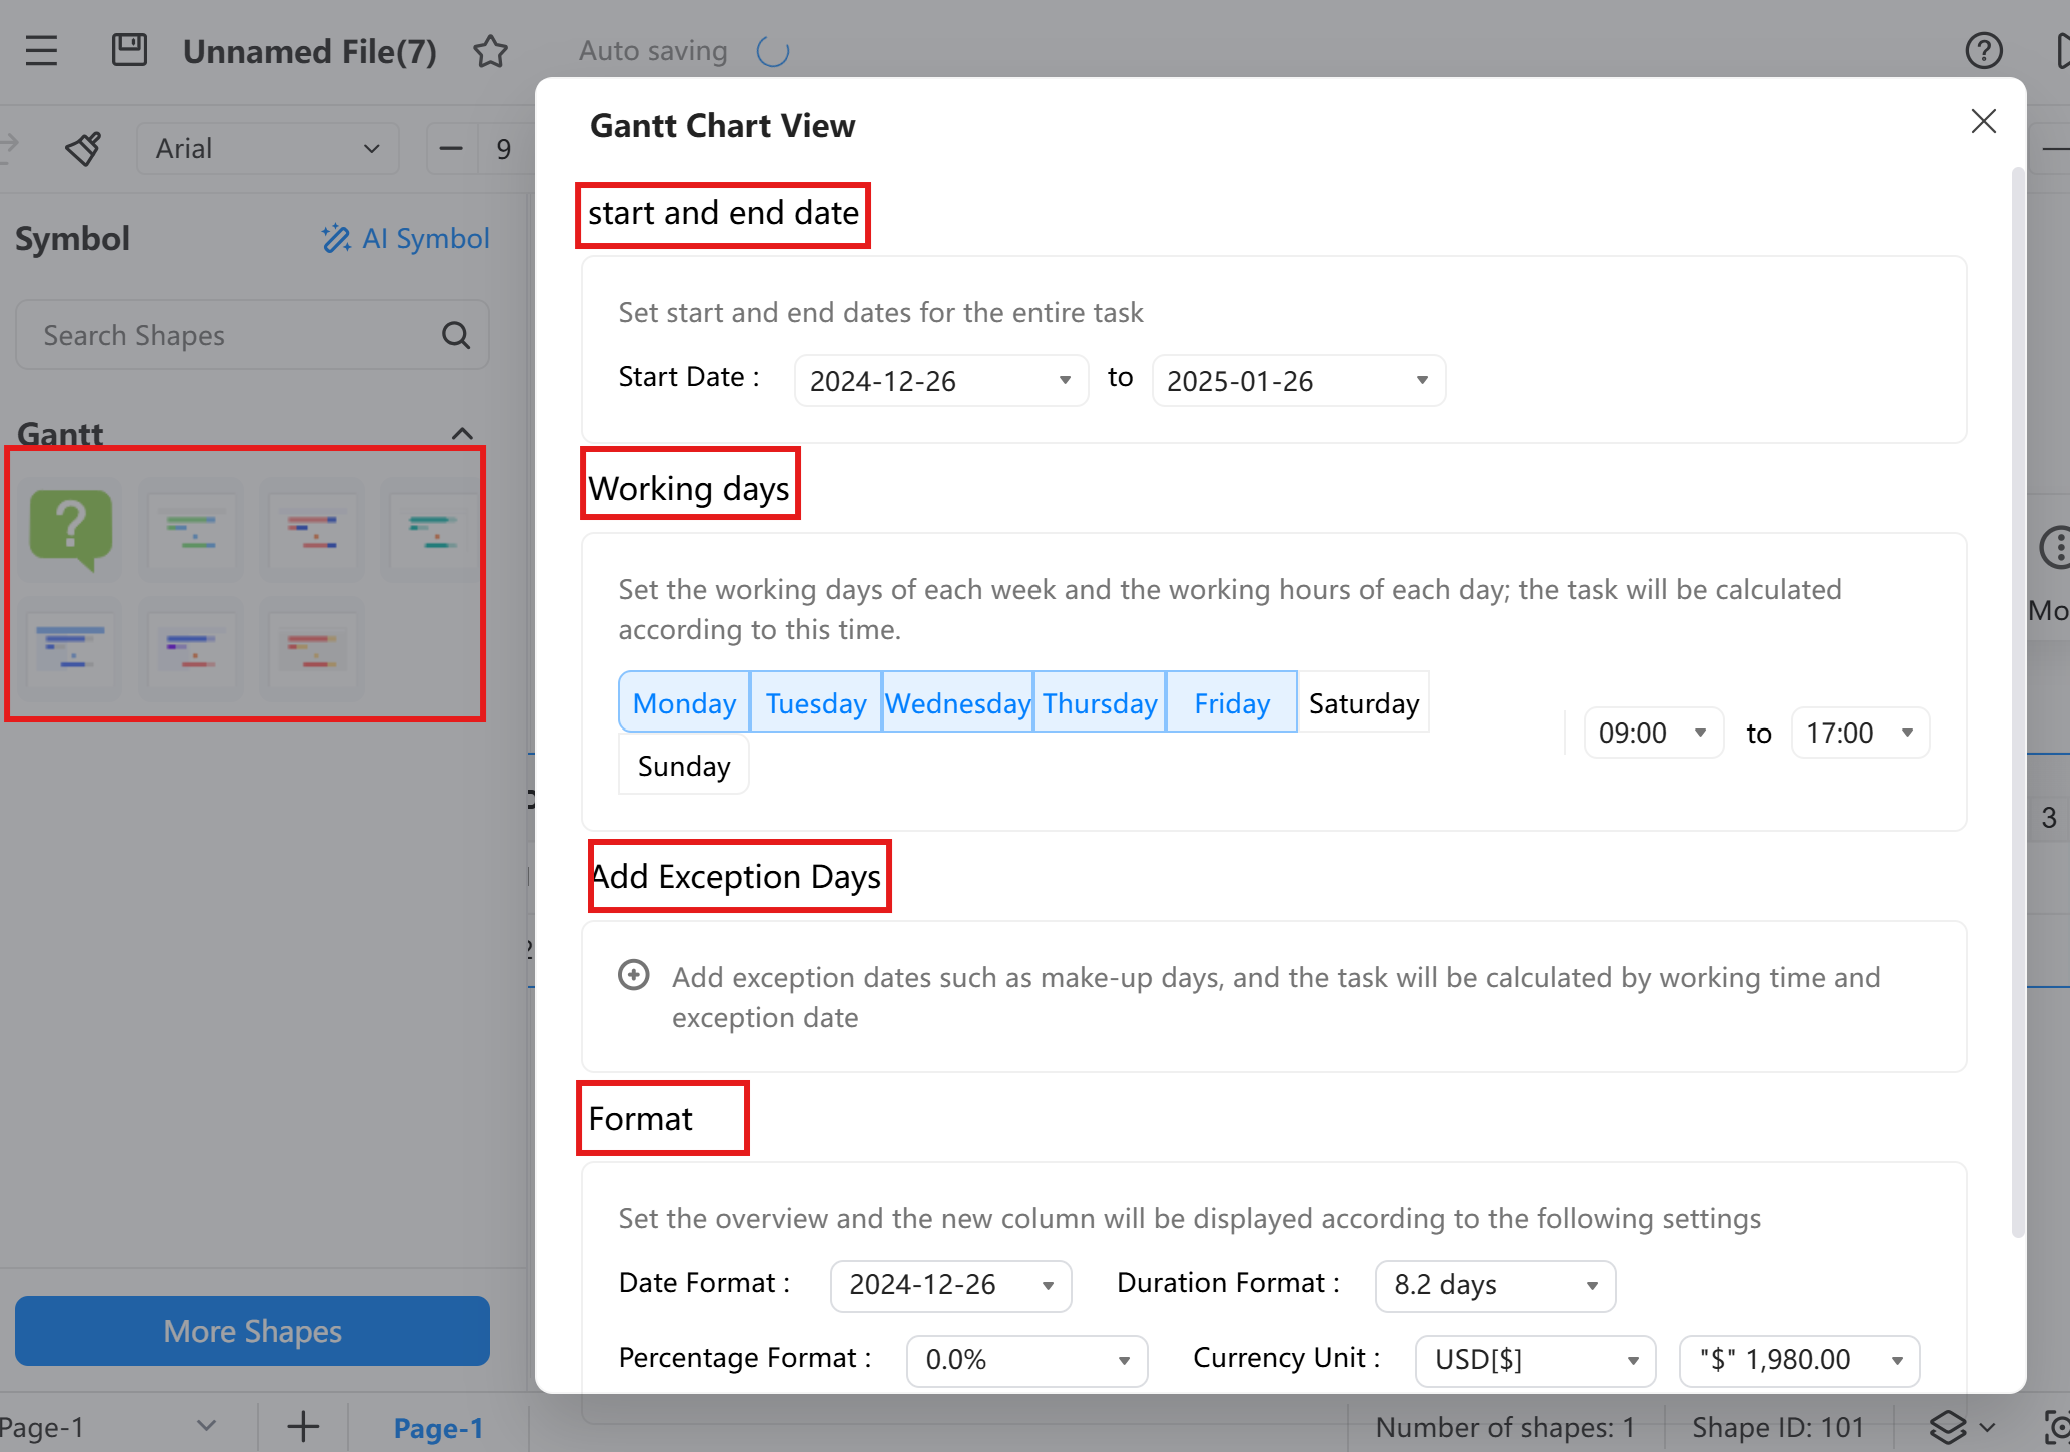Viewport: 2070px width, 1452px height.
Task: Enable Saturday as a working day
Action: tap(1363, 703)
